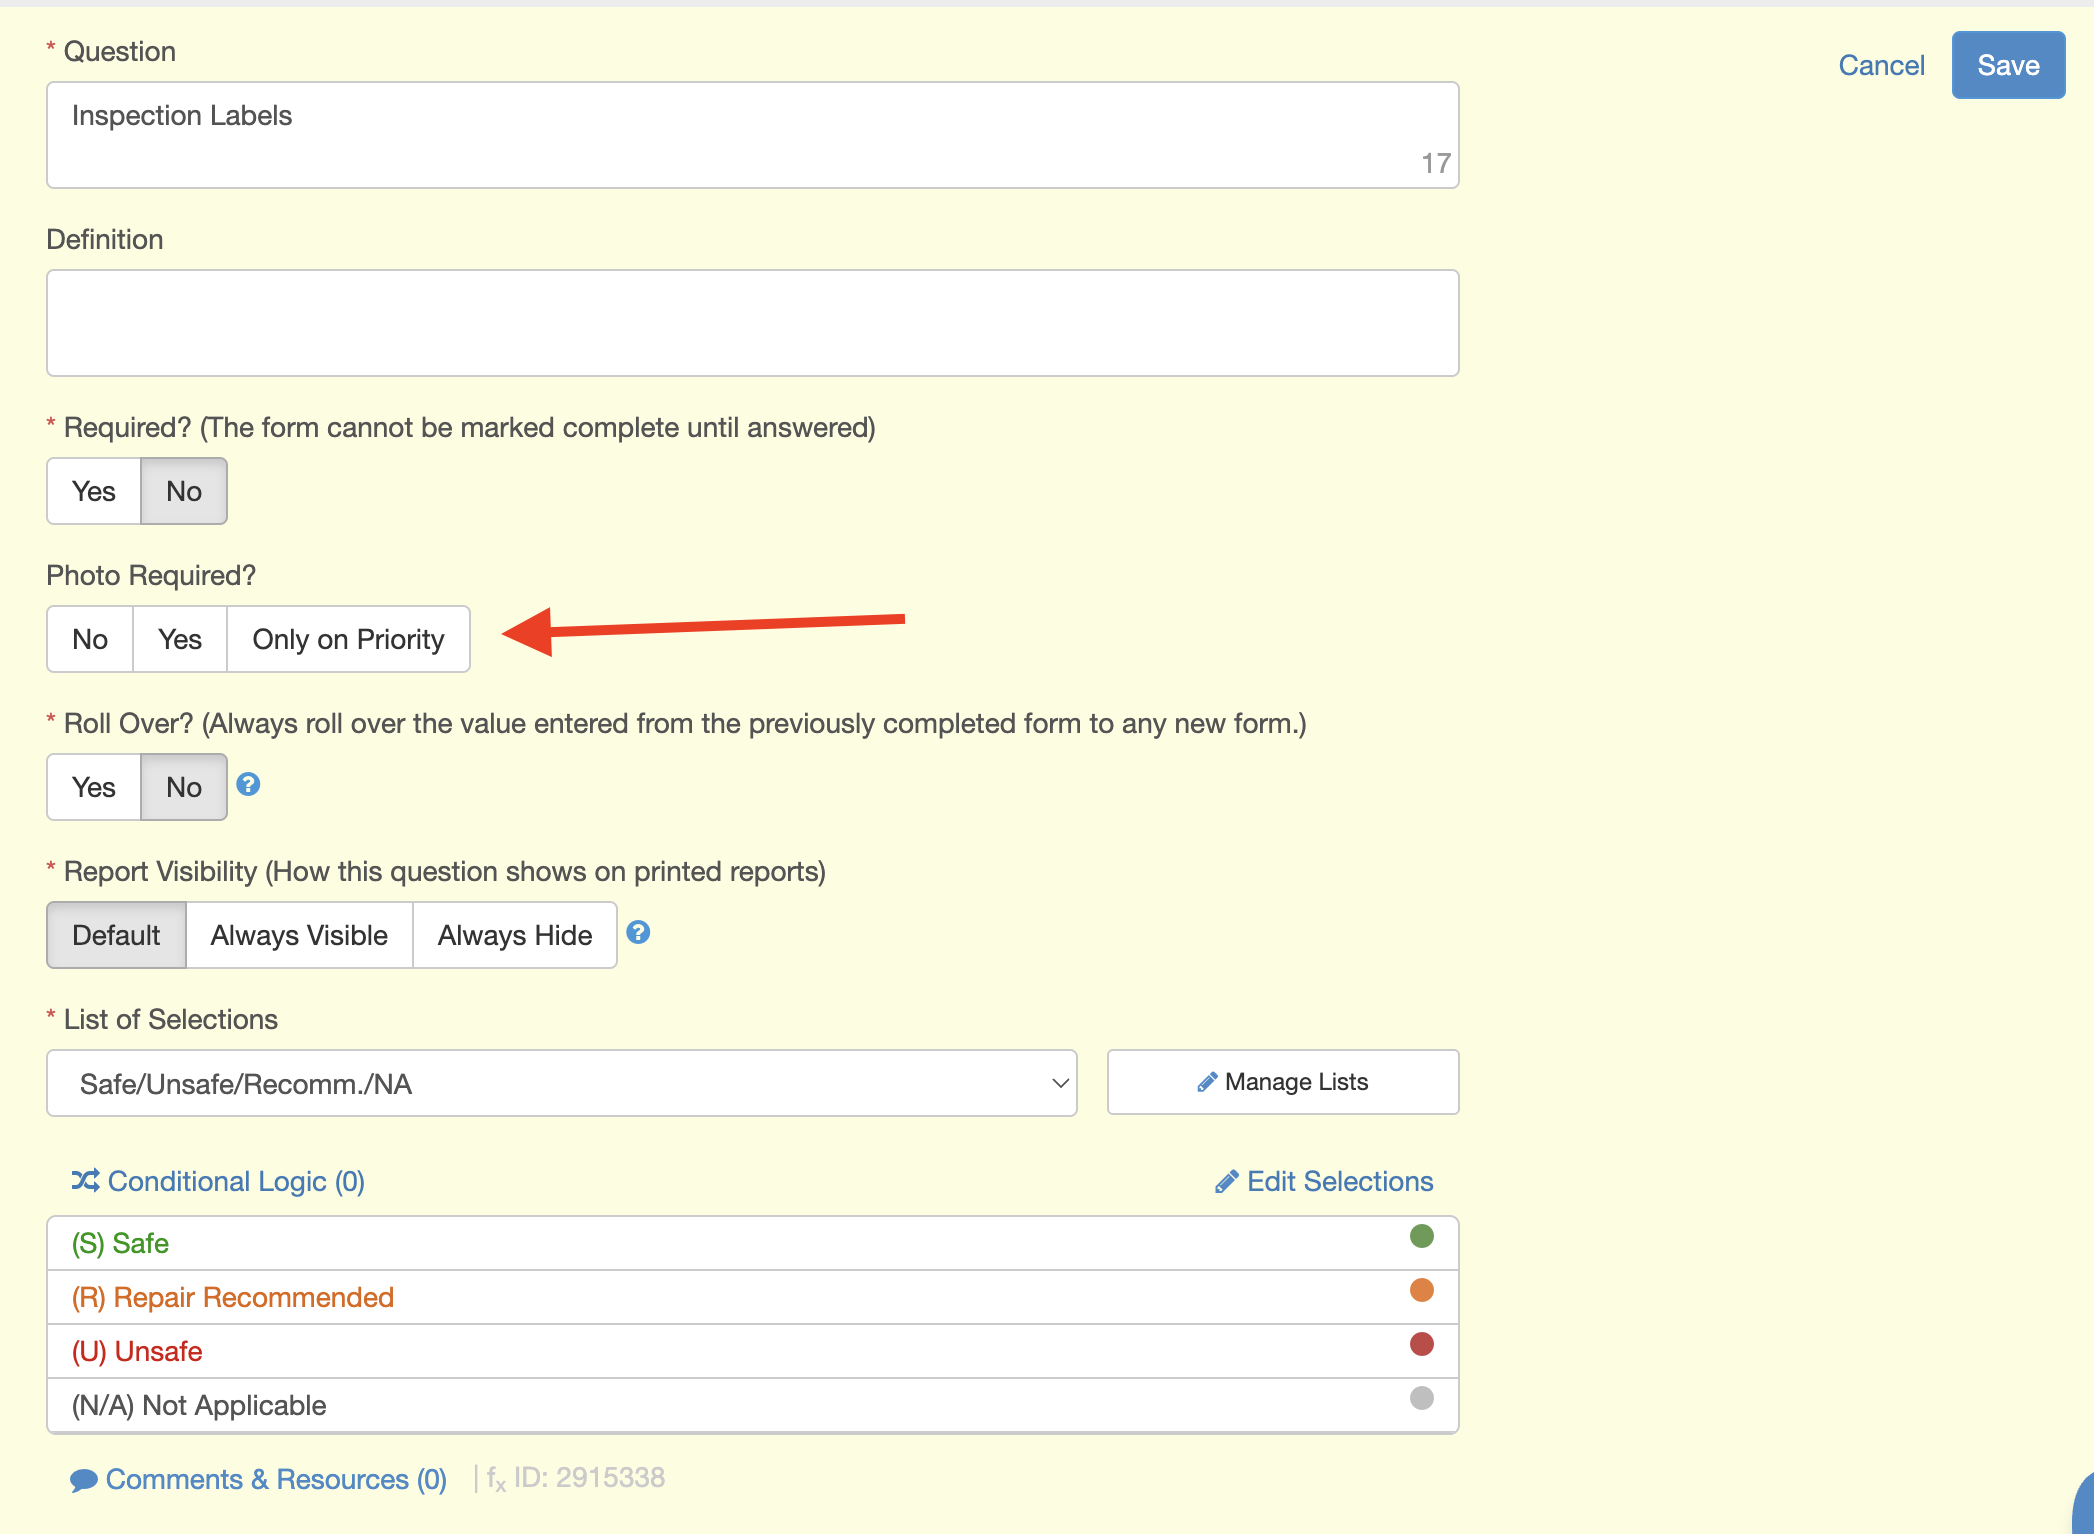
Task: Click the pencil icon in Manage Lists
Action: [x=1207, y=1082]
